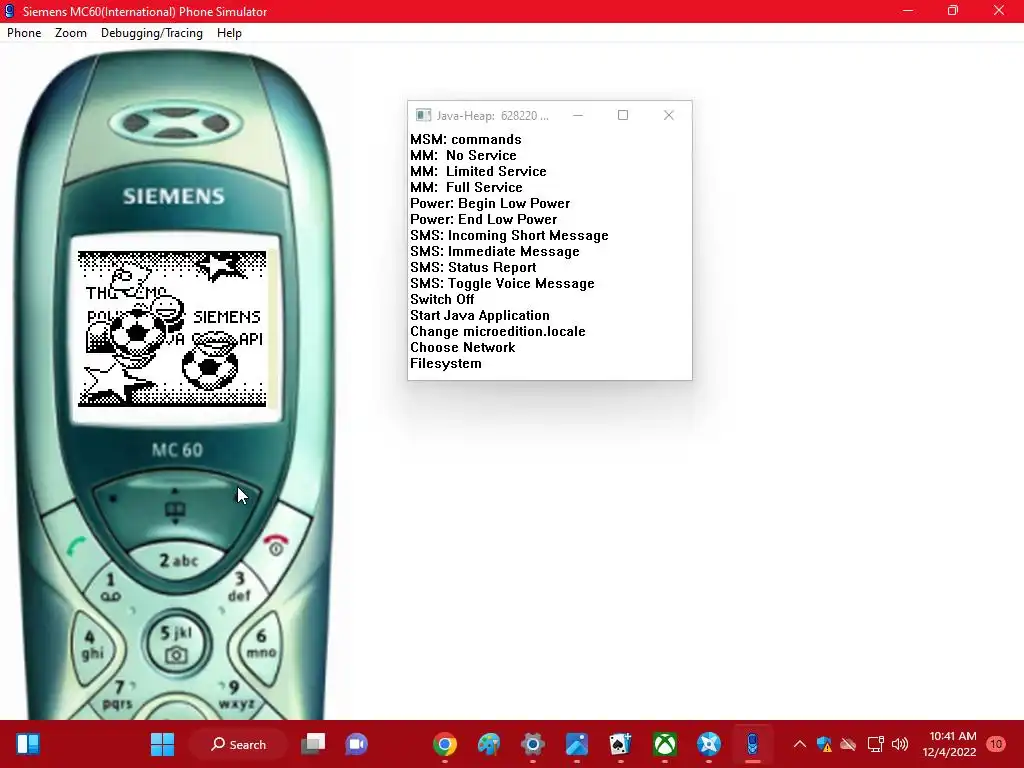1024x768 pixels.
Task: Open the notification badge showing 10
Action: click(x=996, y=744)
